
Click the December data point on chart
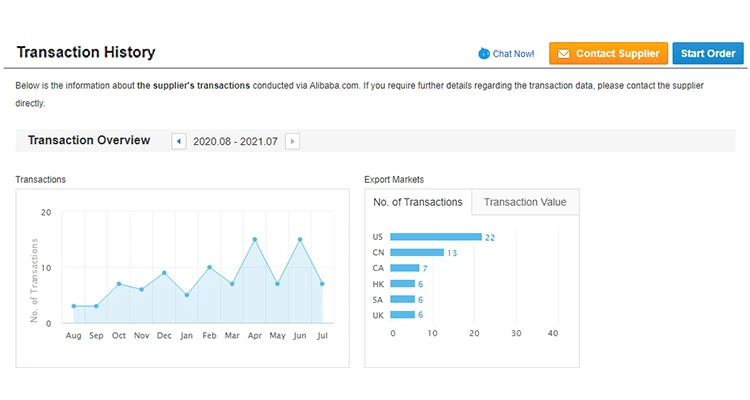point(164,273)
